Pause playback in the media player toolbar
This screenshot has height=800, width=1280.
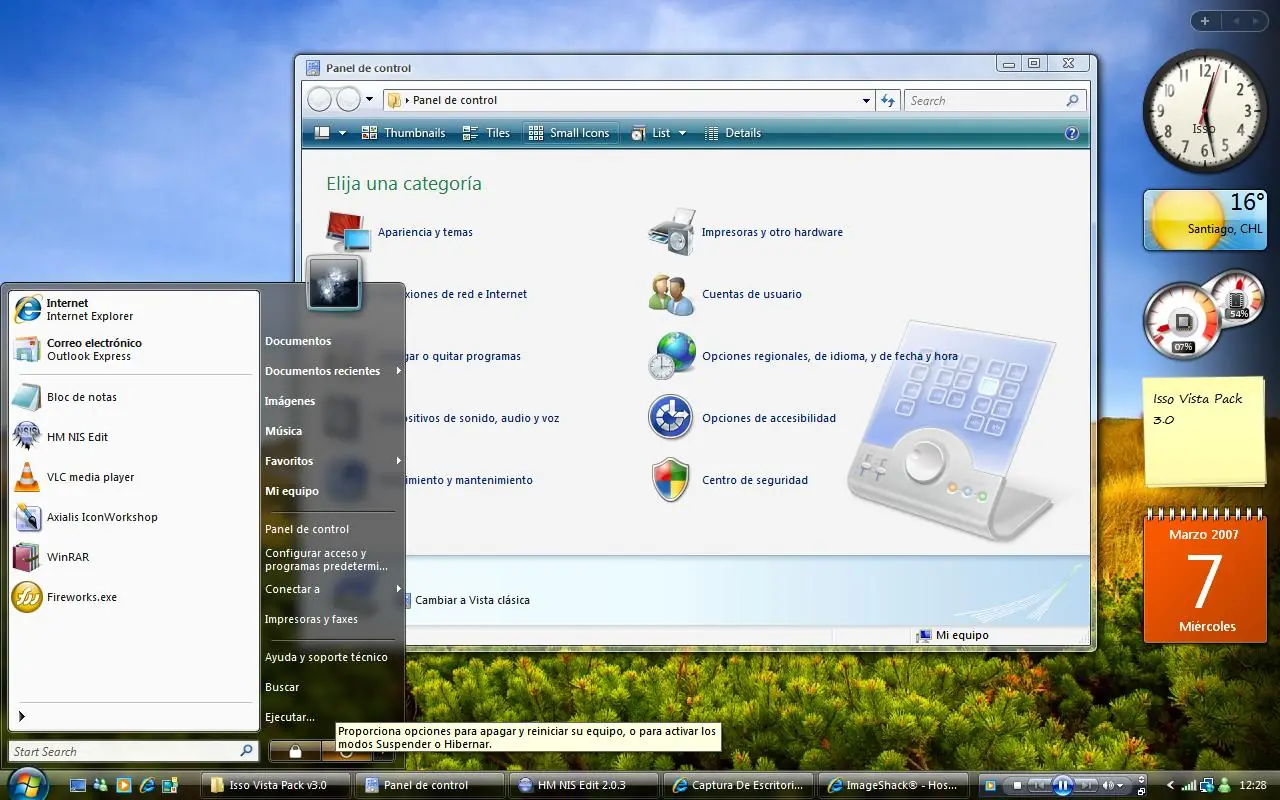click(1063, 785)
